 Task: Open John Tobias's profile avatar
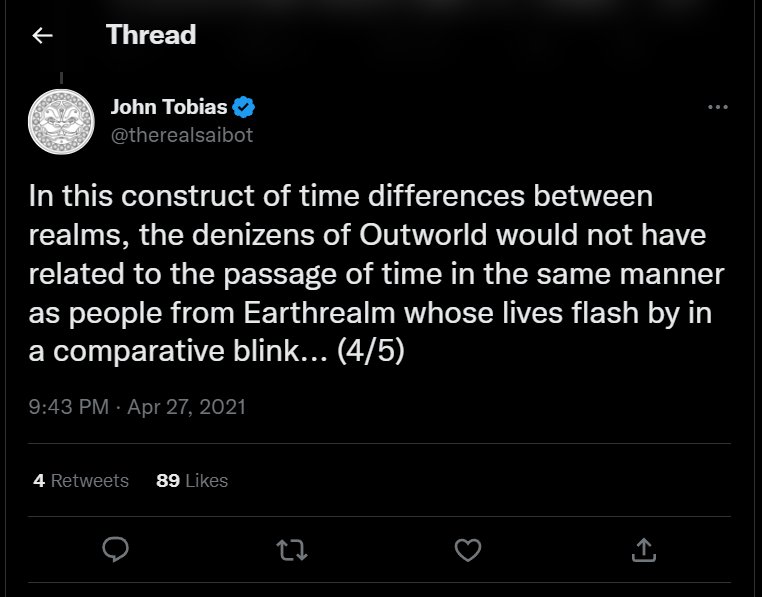(60, 121)
